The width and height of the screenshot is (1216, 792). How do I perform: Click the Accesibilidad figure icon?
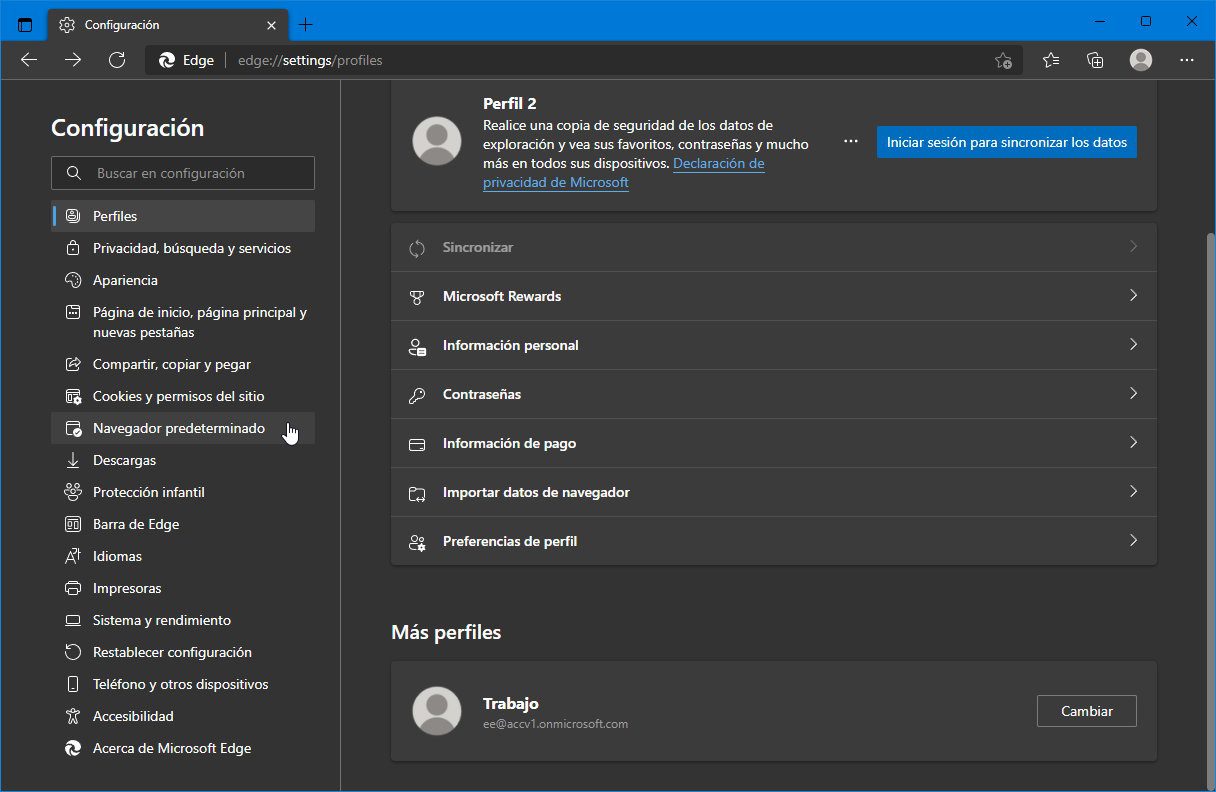(72, 716)
